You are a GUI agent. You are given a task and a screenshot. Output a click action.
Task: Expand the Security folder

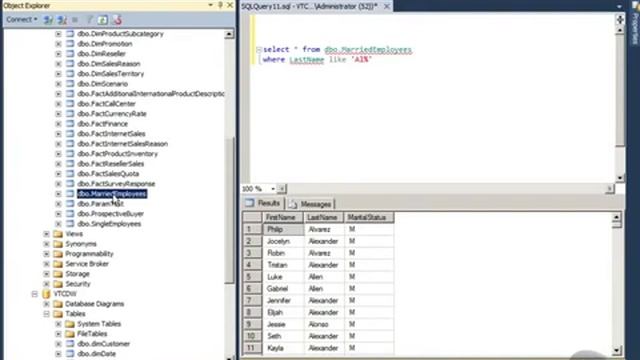[x=47, y=284]
